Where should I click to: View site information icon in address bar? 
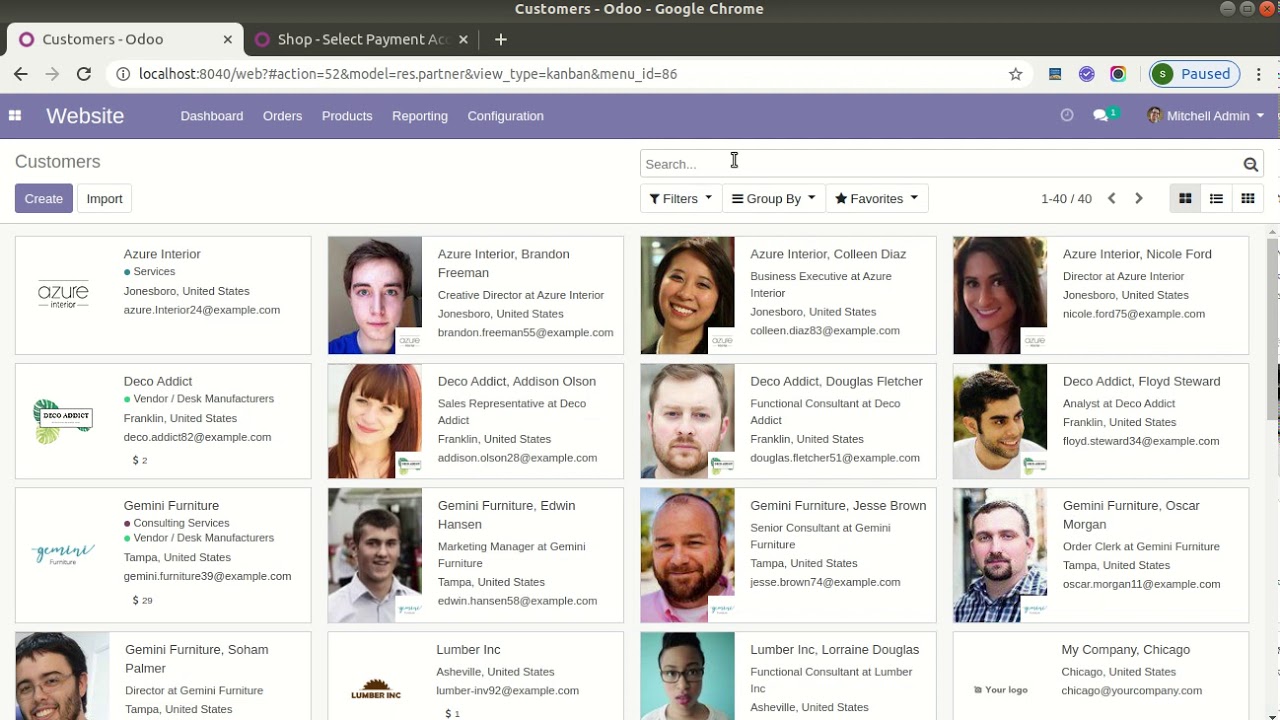pos(122,74)
